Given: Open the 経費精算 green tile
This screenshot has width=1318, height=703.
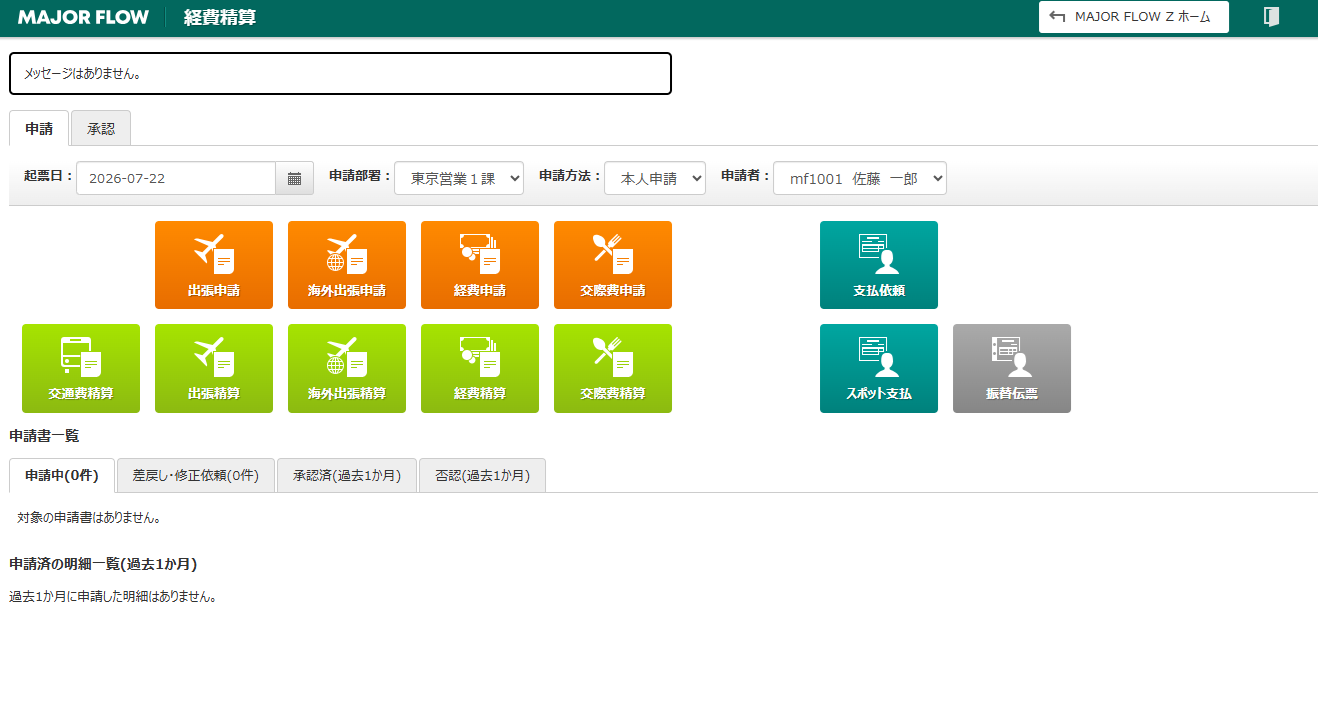Looking at the screenshot, I should [x=480, y=368].
